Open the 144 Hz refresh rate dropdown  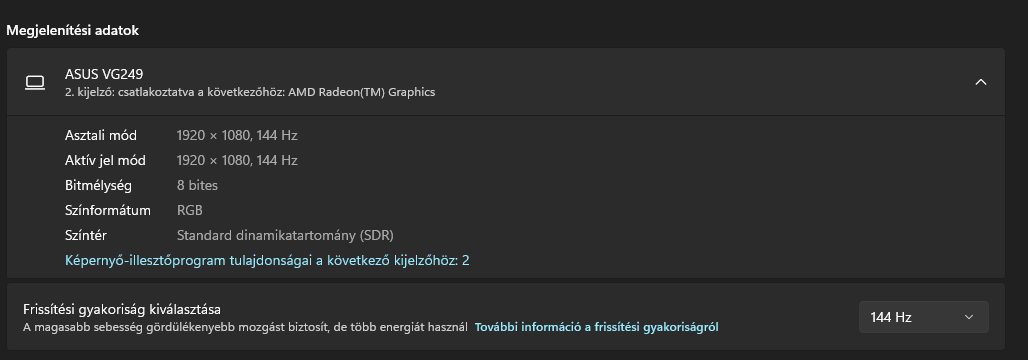coord(923,317)
